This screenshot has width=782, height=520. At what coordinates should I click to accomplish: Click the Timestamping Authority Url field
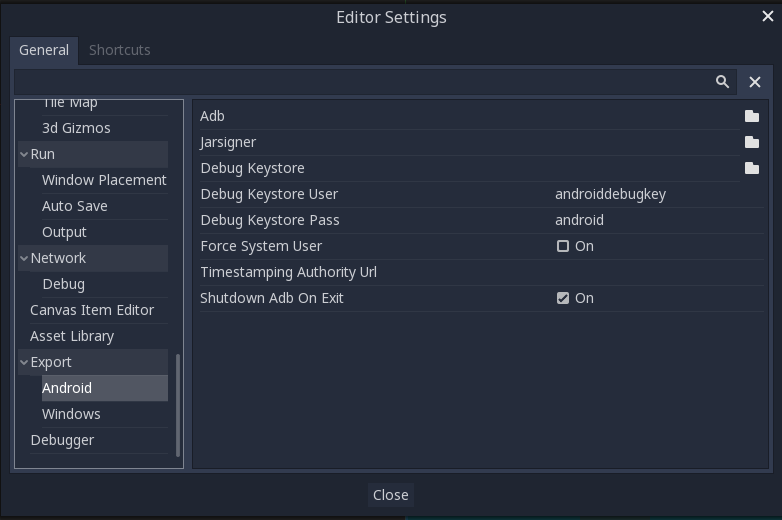(x=655, y=272)
